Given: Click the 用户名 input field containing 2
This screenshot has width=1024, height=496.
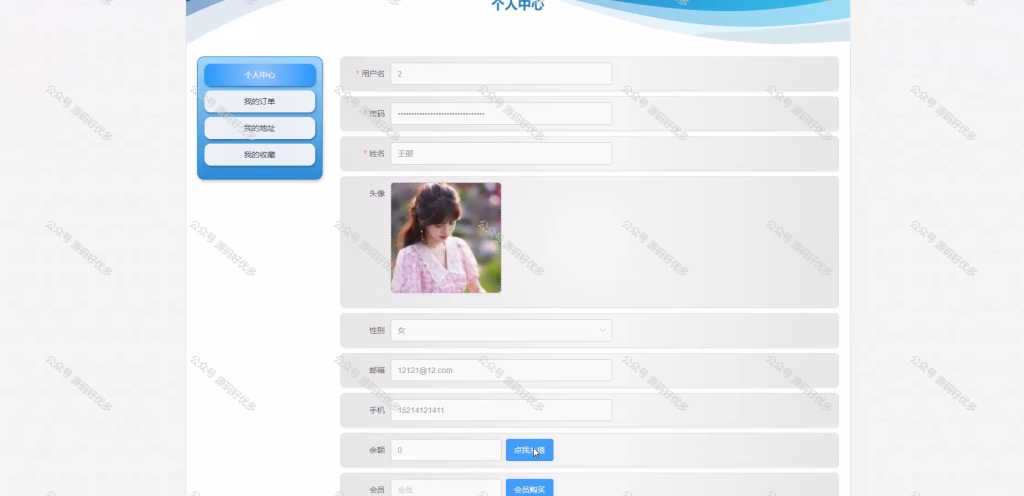Looking at the screenshot, I should (x=501, y=74).
